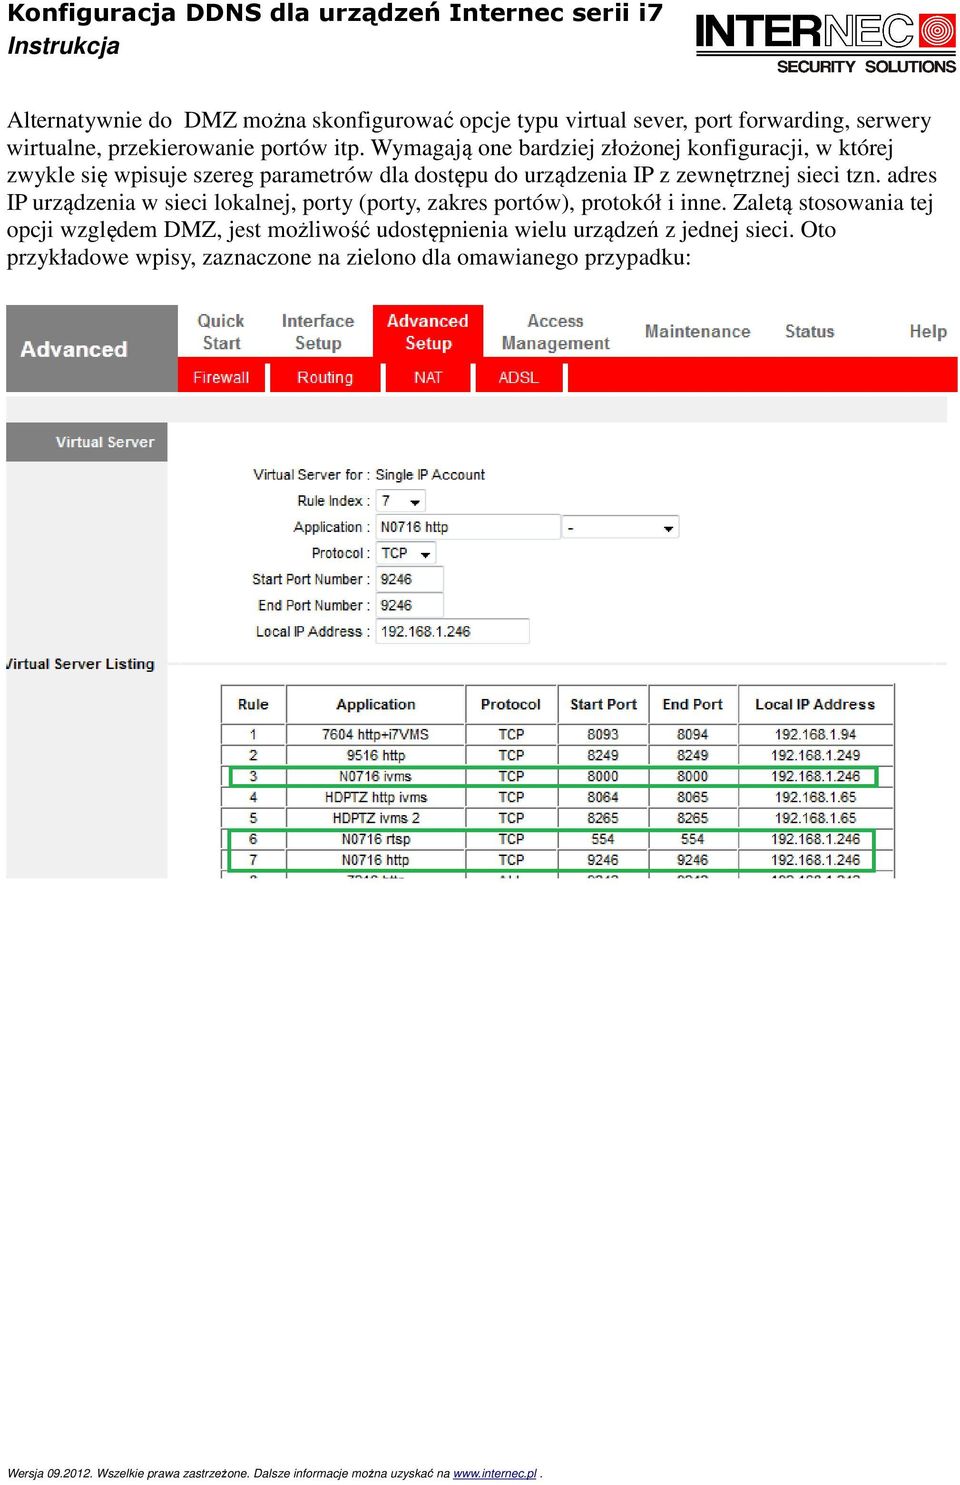
Task: Click the End Port column header
Action: tap(692, 704)
